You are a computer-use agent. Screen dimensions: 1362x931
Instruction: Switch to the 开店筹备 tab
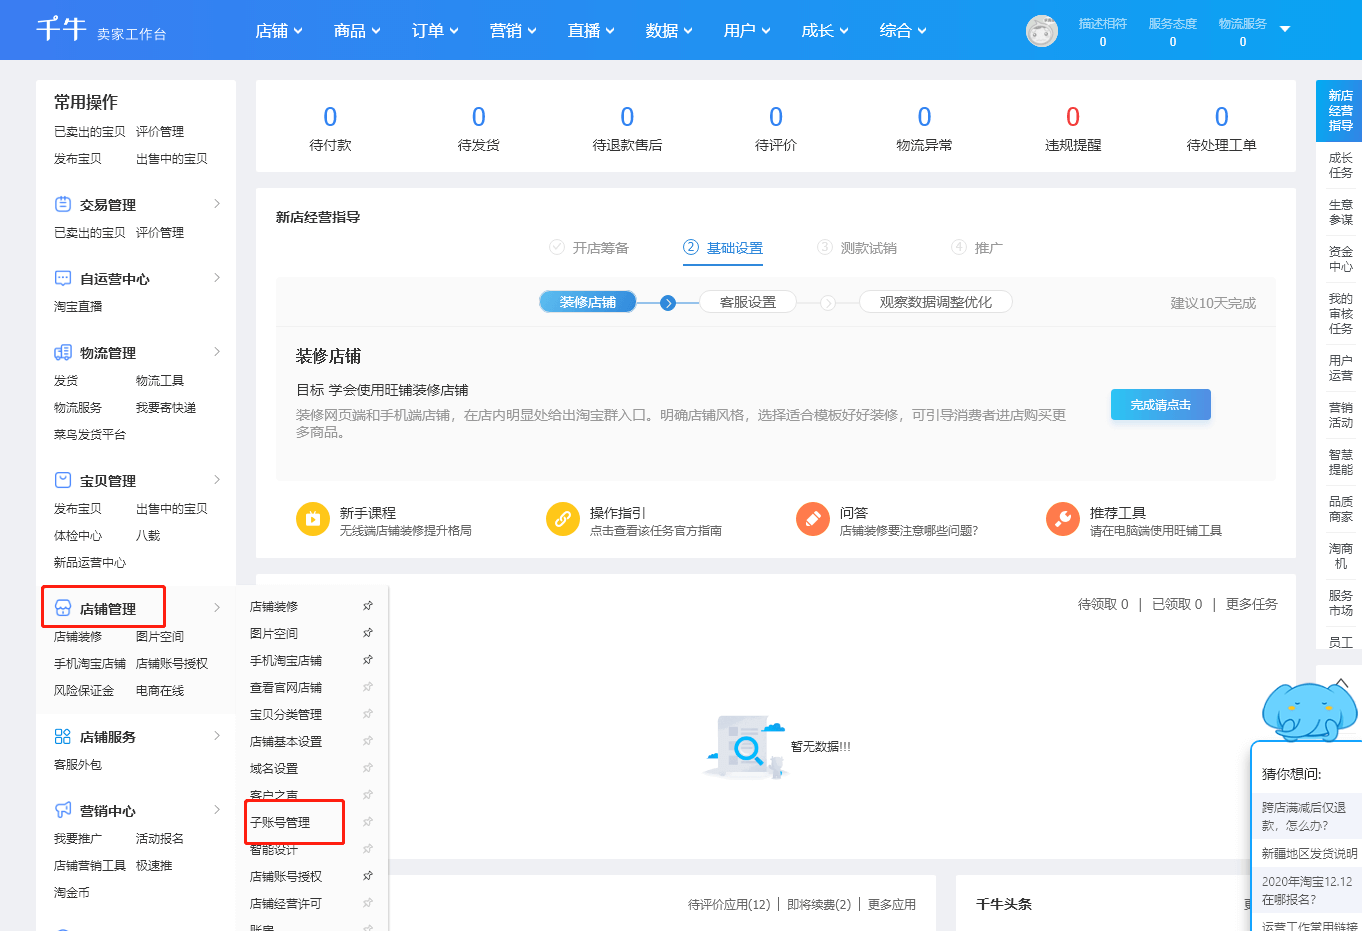(x=590, y=248)
